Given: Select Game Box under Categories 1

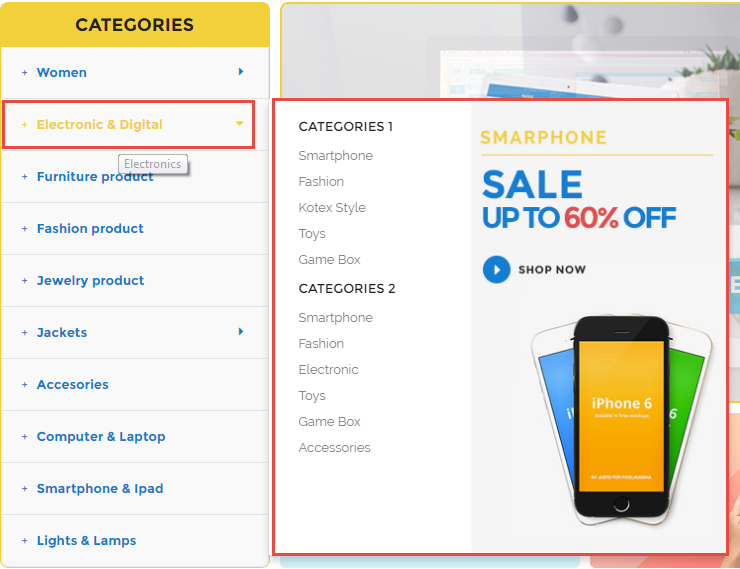Looking at the screenshot, I should [x=329, y=259].
